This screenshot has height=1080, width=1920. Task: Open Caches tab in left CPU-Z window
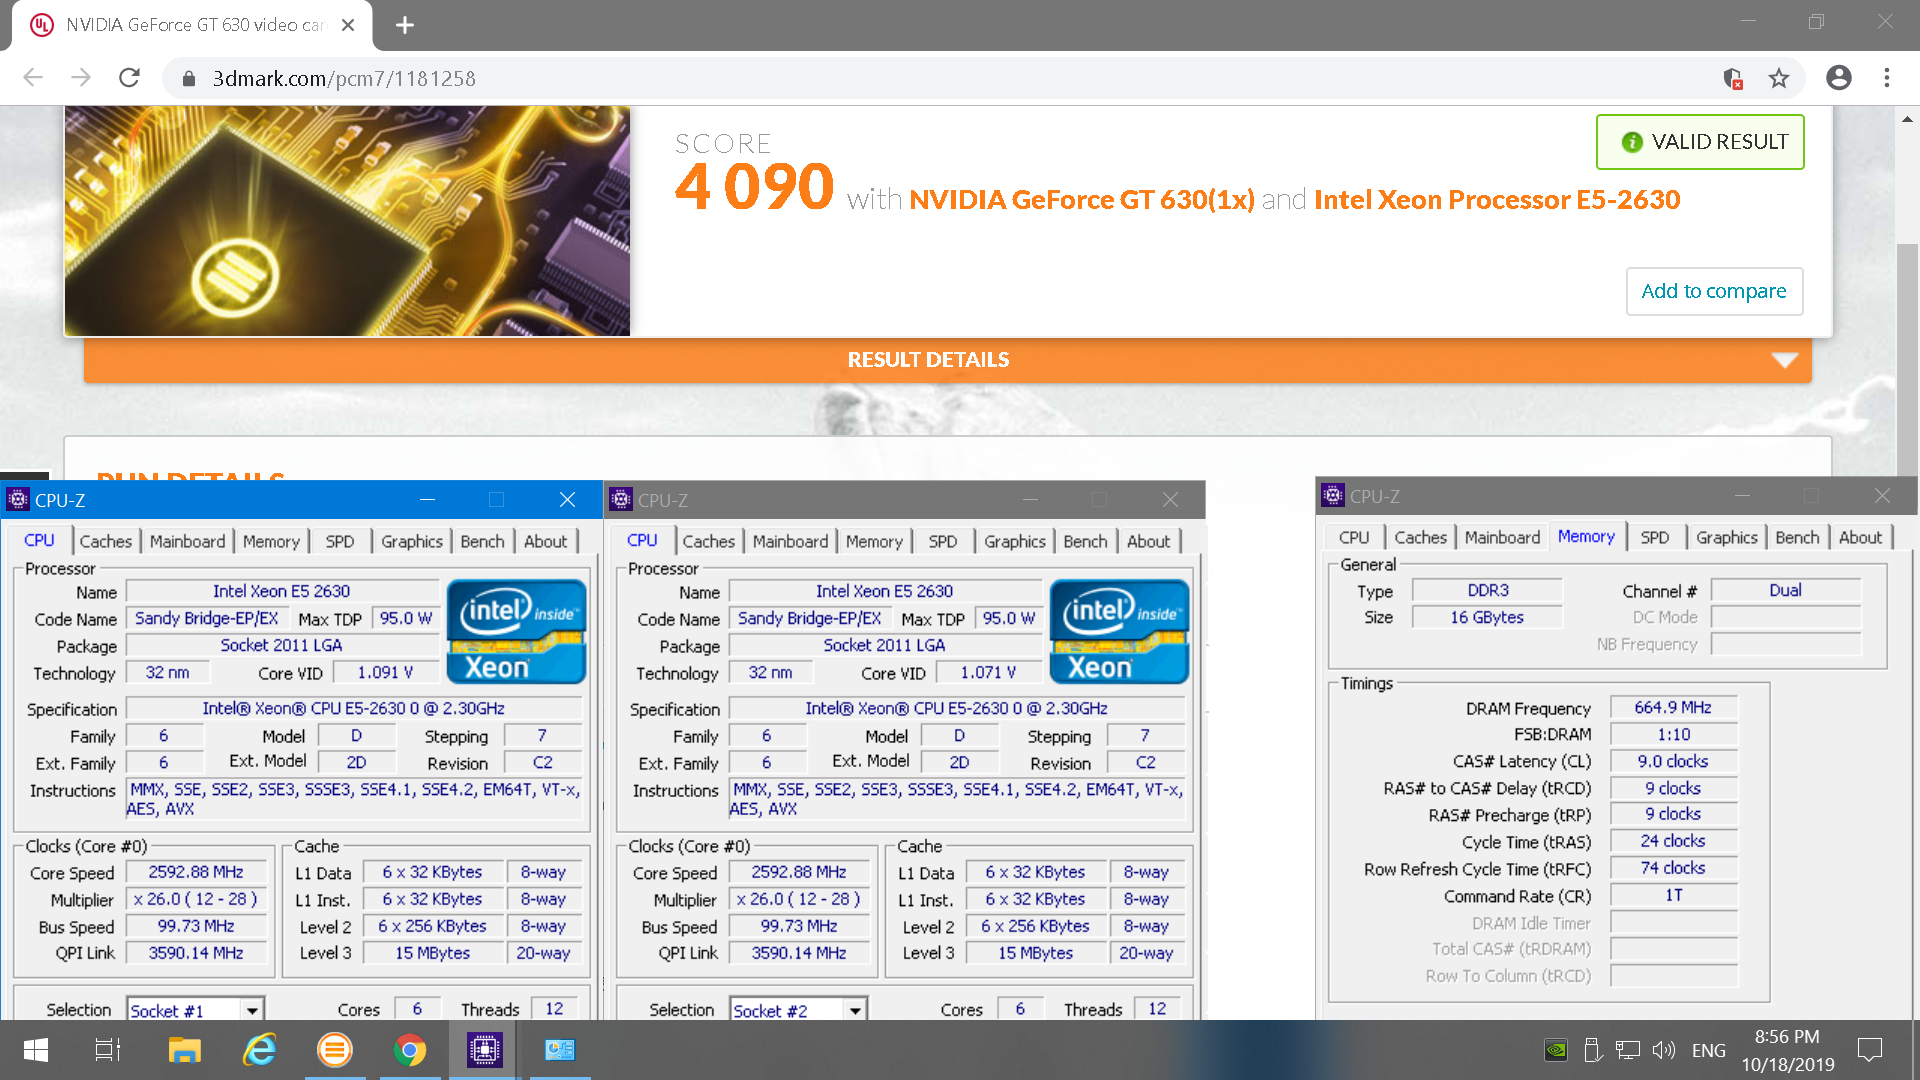coord(105,541)
